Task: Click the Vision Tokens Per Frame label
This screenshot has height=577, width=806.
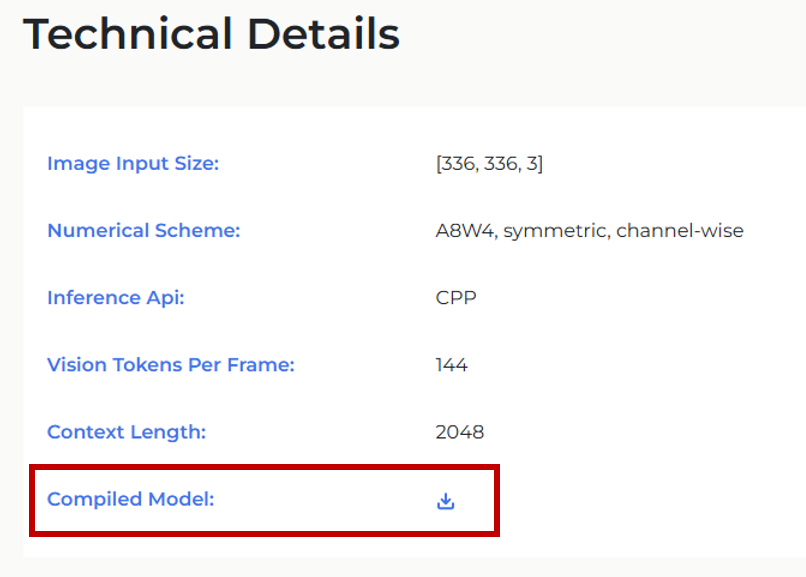Action: click(x=171, y=365)
